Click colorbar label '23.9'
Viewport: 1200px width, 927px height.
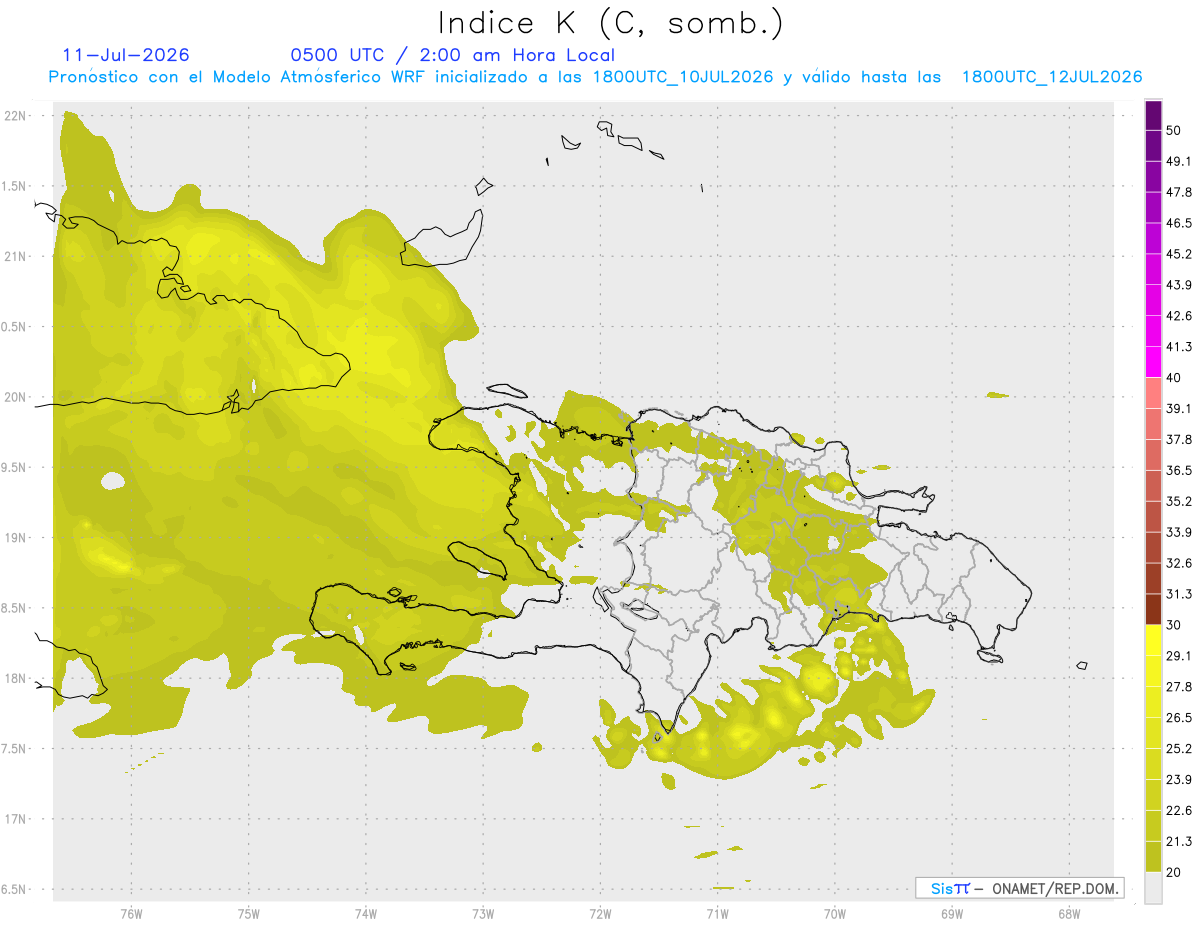coord(1179,779)
